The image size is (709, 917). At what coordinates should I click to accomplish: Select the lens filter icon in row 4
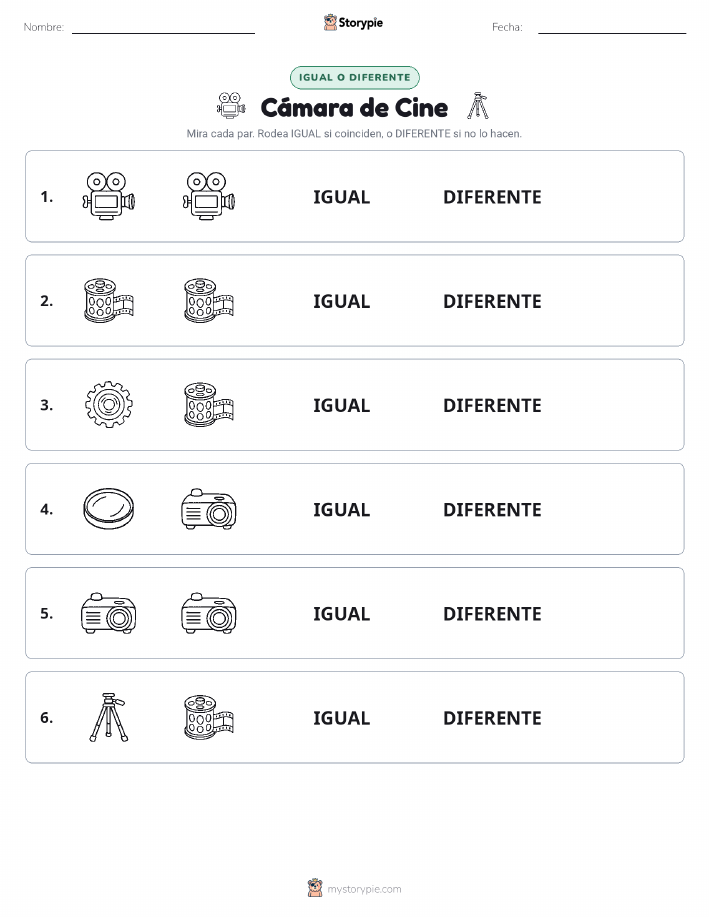tap(109, 509)
